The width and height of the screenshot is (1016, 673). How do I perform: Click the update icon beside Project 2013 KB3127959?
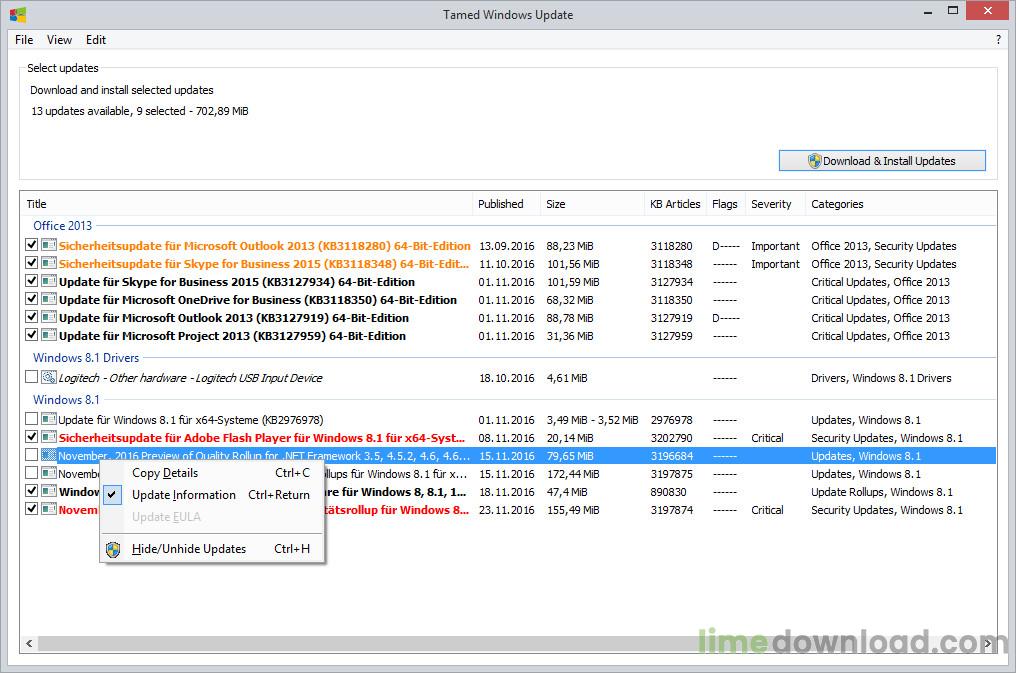(49, 336)
